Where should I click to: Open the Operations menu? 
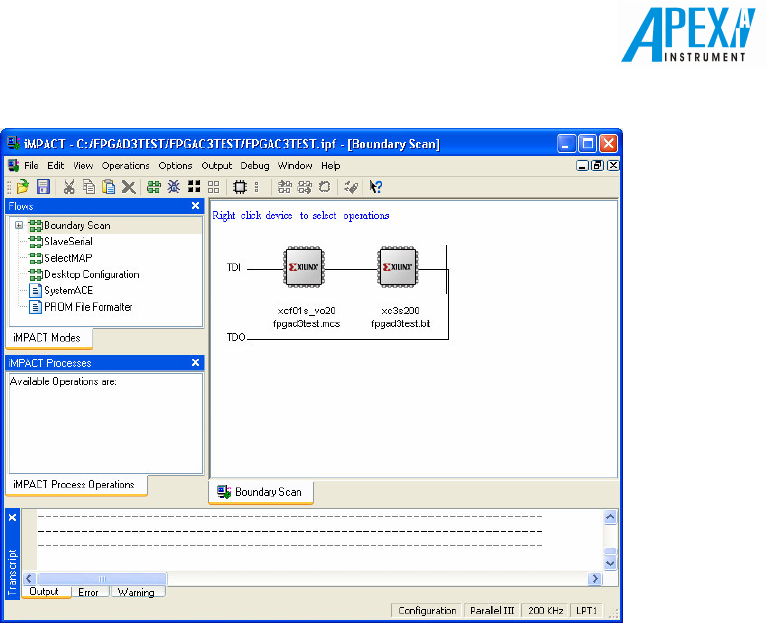126,166
